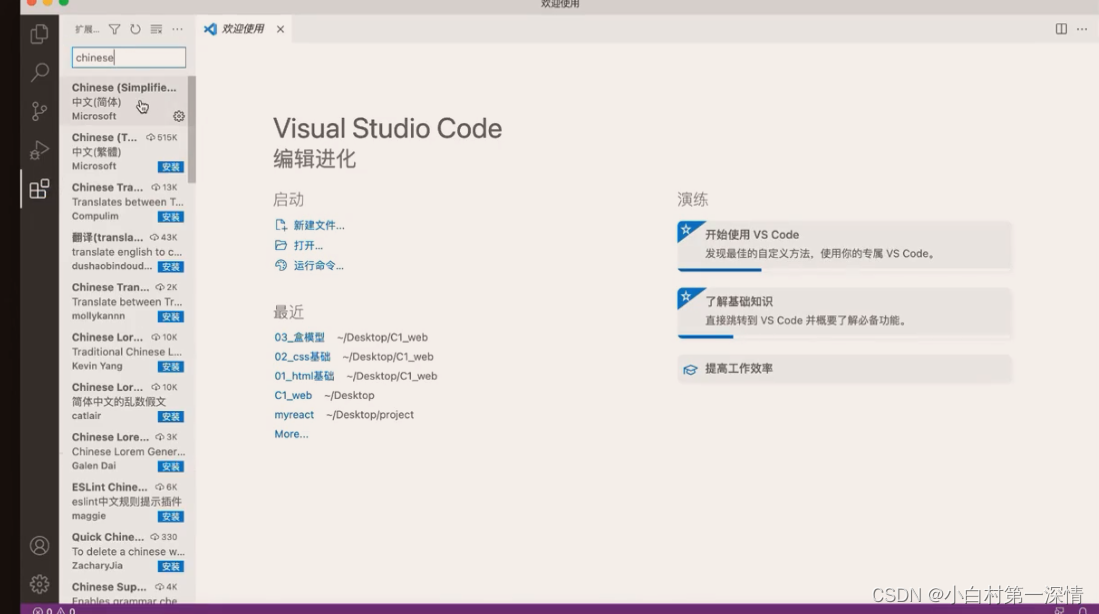
Task: Click the More... recent link
Action: point(291,434)
